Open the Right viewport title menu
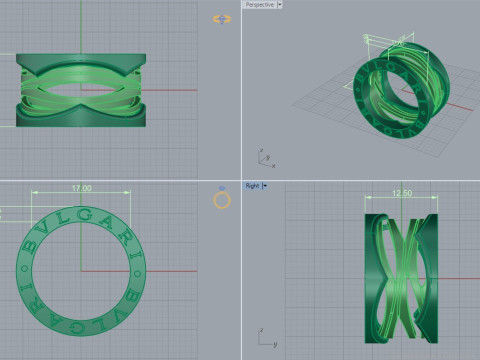Viewport: 480px width, 360px height. [x=252, y=186]
